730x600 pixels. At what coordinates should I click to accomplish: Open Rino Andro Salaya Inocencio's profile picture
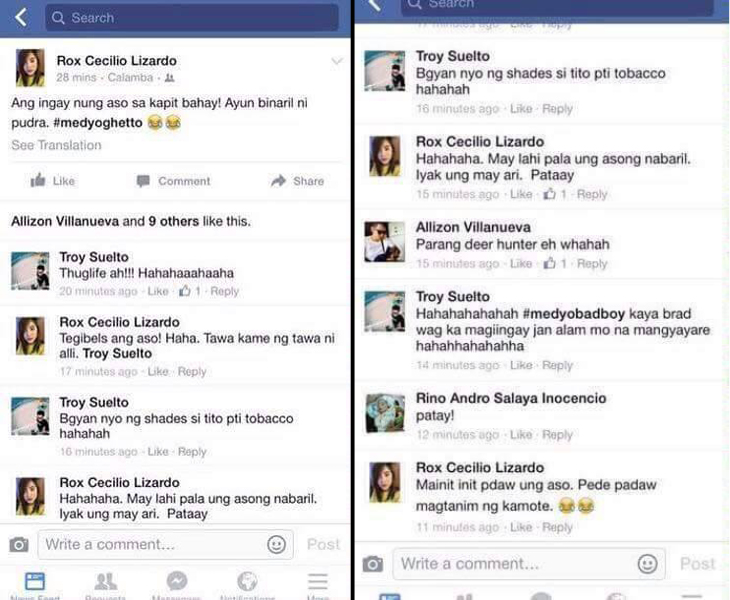[385, 413]
